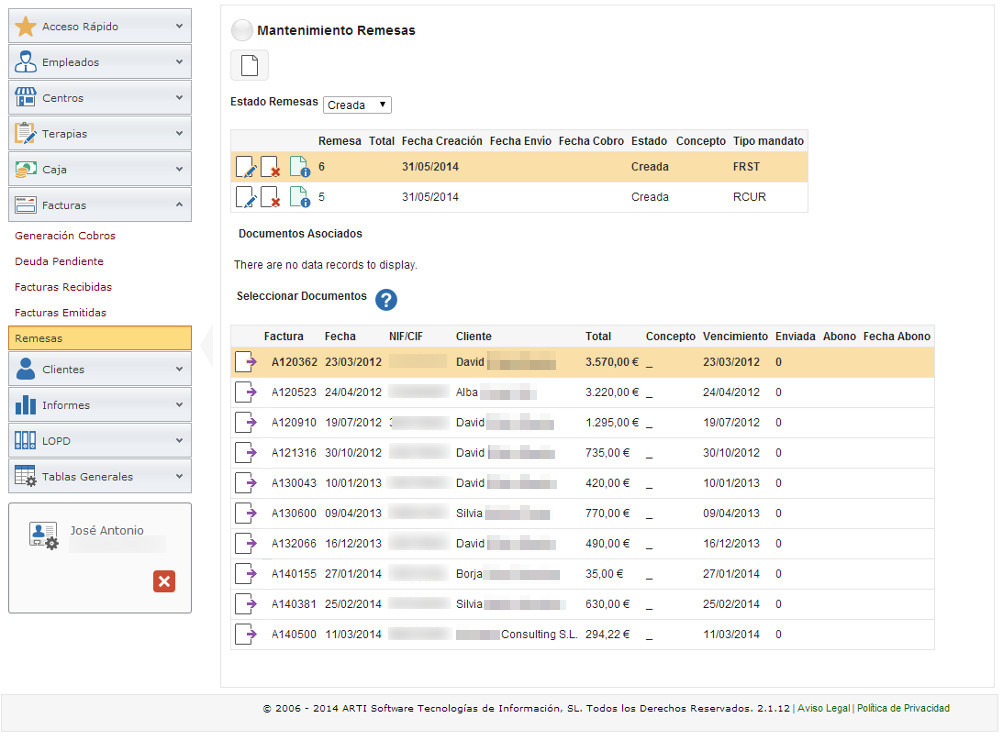1000x740 pixels.
Task: Expand Empleados menu chevron
Action: [x=179, y=62]
